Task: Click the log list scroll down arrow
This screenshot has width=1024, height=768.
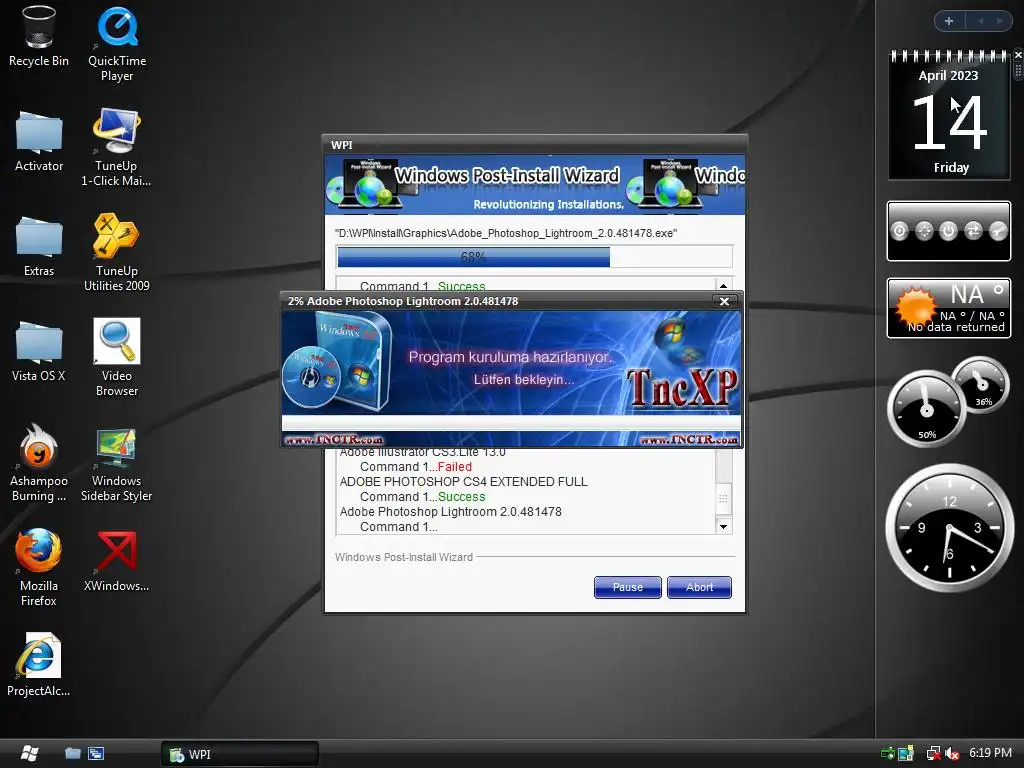Action: [723, 526]
